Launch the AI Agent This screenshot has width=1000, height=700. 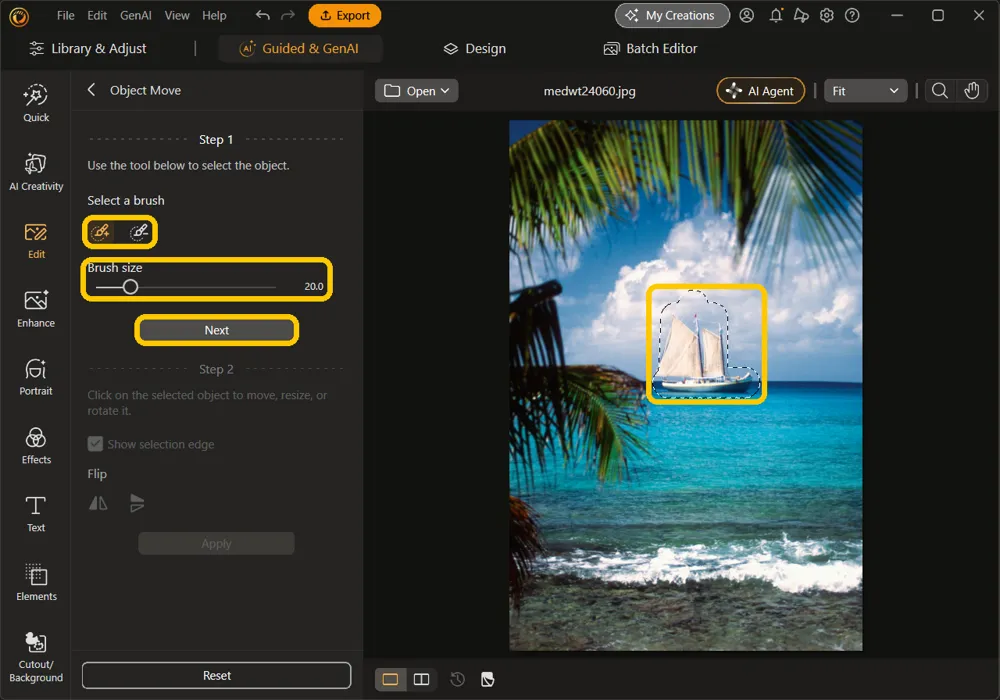[x=761, y=91]
